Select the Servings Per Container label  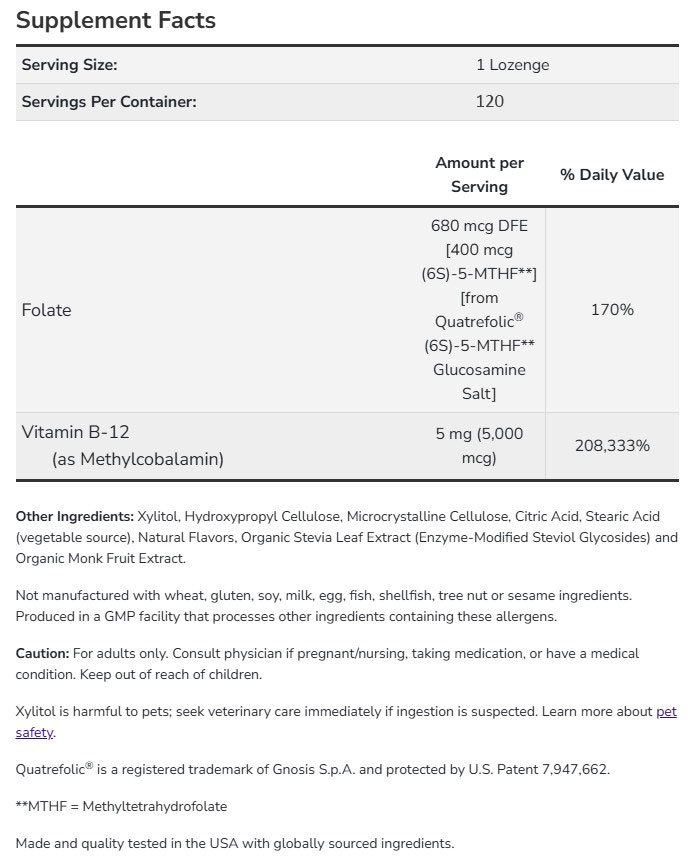109,101
